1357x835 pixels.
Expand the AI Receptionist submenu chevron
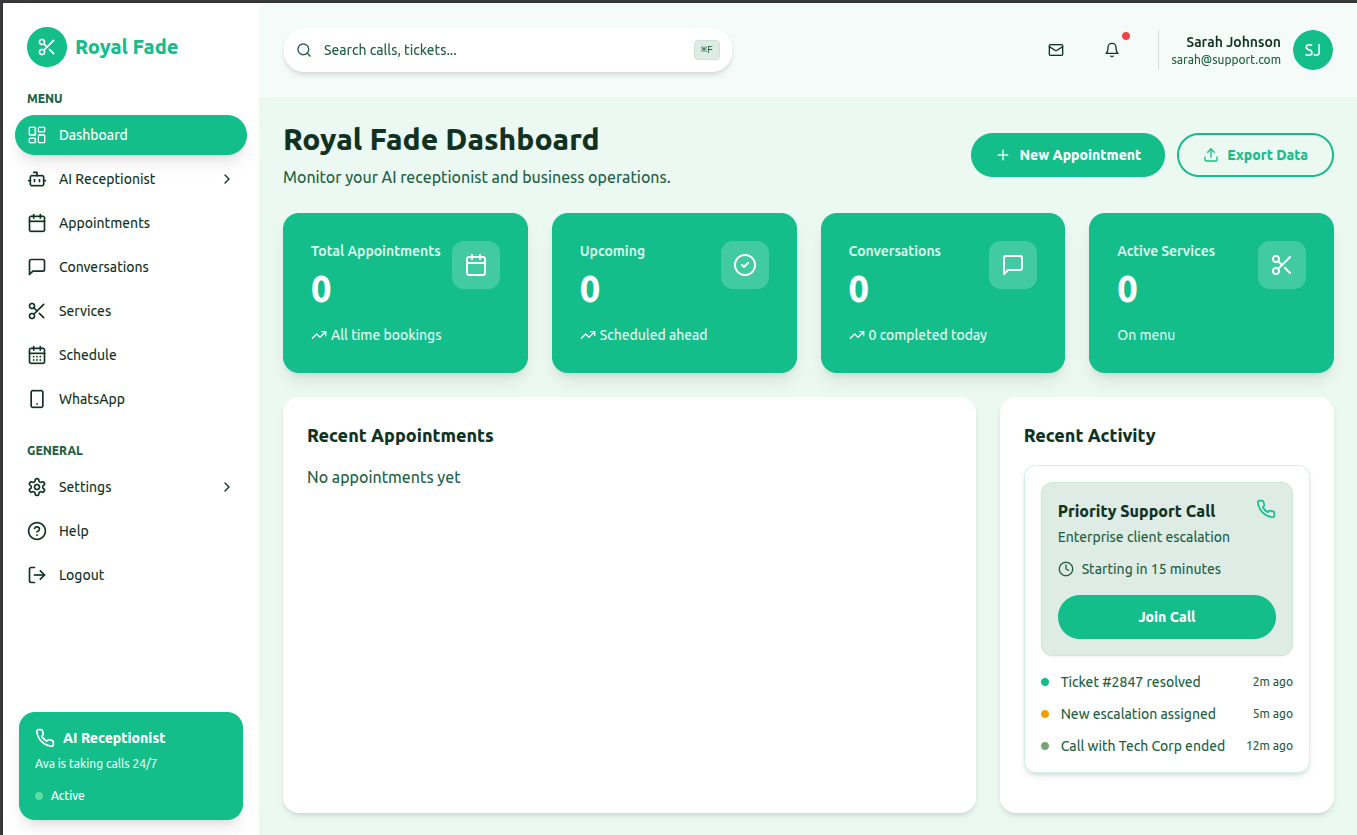pos(227,179)
